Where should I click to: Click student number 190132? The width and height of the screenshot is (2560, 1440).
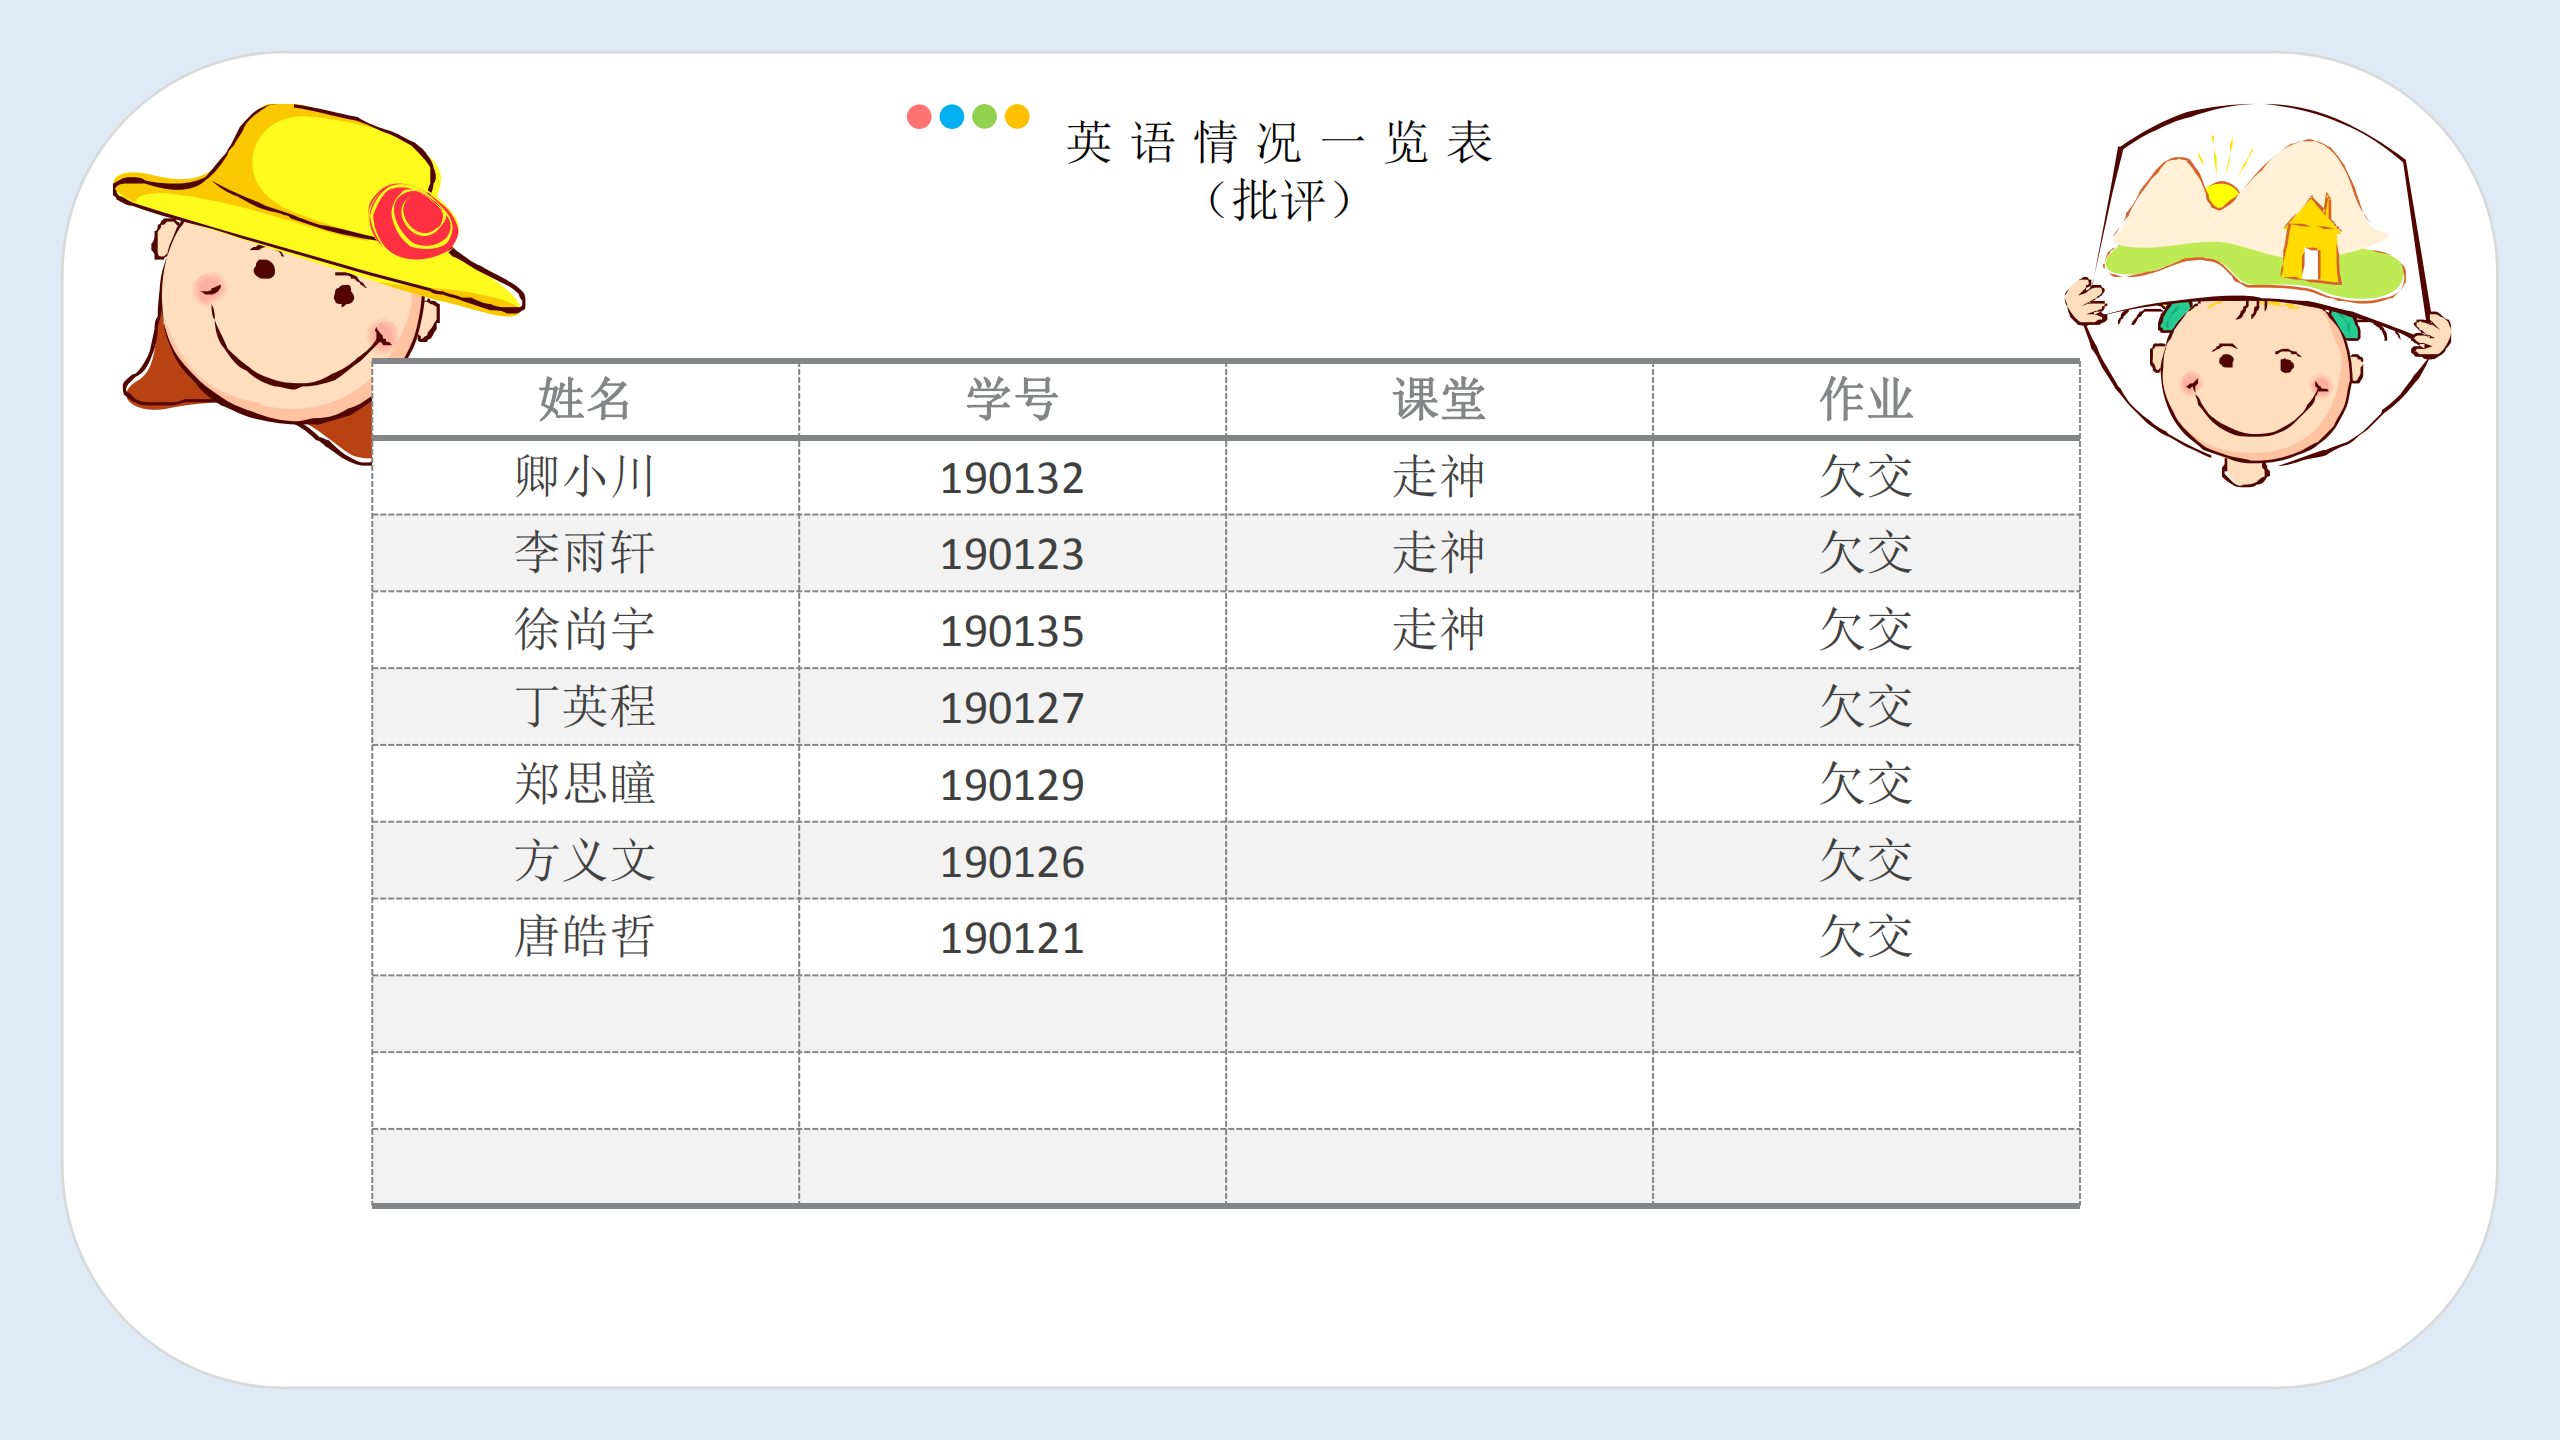coord(1012,478)
